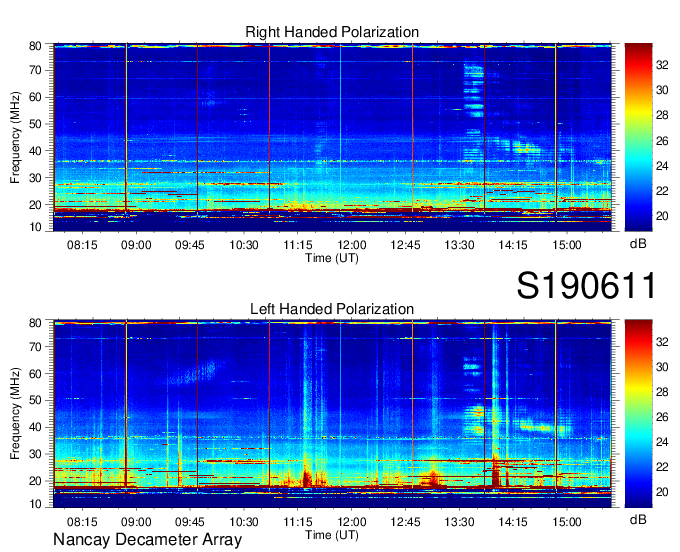Click 12:00 tick under Right Handed plot
This screenshot has width=680, height=552.
352,245
